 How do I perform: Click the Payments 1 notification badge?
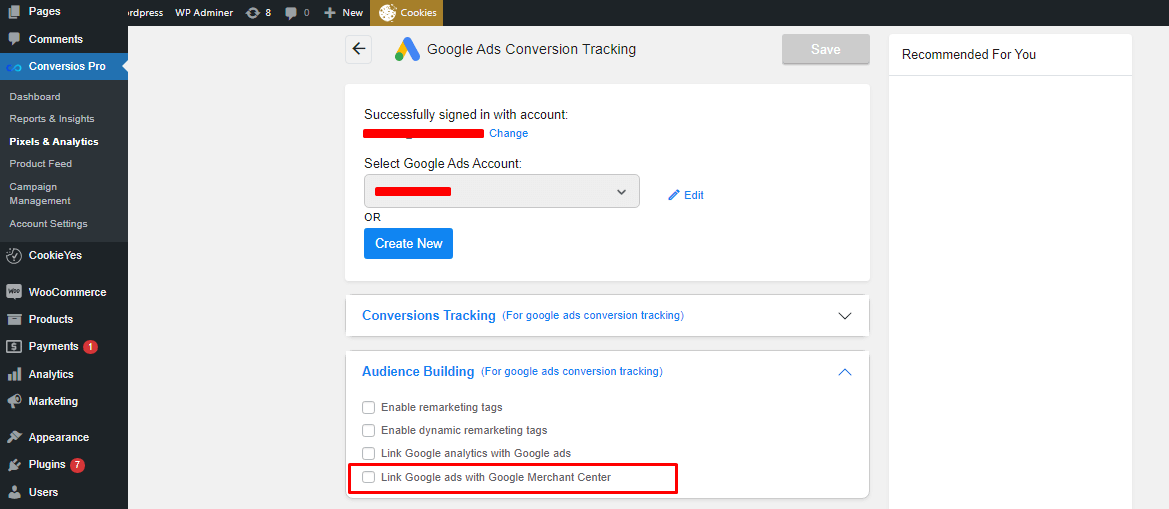[x=90, y=347]
